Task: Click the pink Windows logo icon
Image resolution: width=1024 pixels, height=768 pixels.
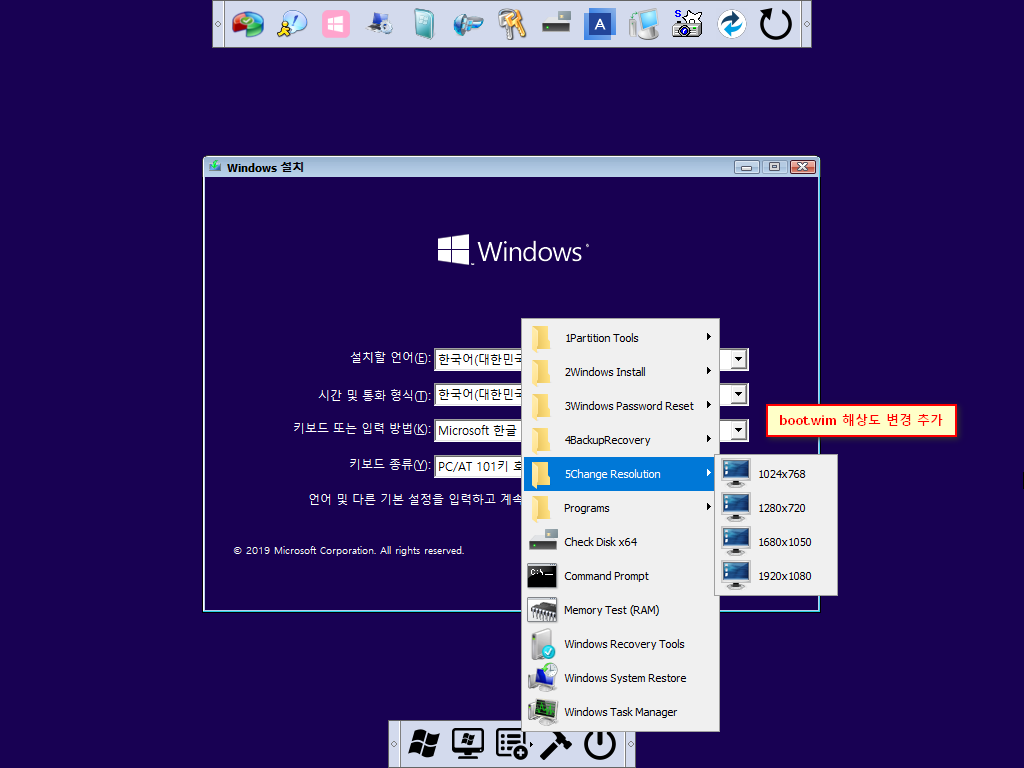Action: pyautogui.click(x=336, y=25)
